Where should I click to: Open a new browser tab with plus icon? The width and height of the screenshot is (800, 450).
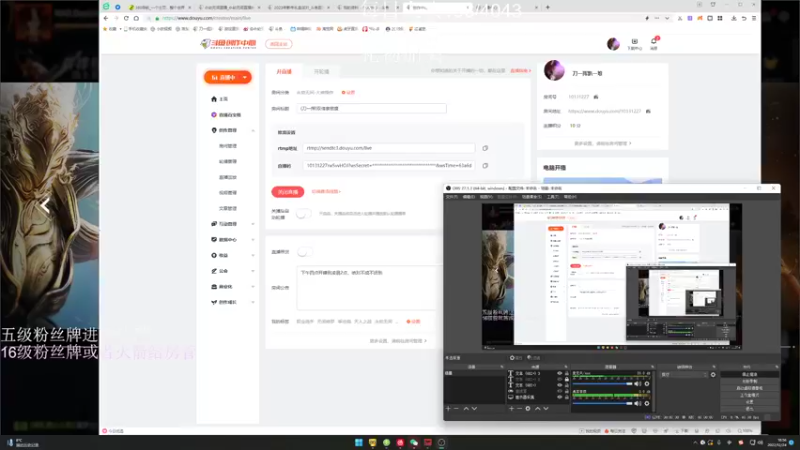pos(547,7)
